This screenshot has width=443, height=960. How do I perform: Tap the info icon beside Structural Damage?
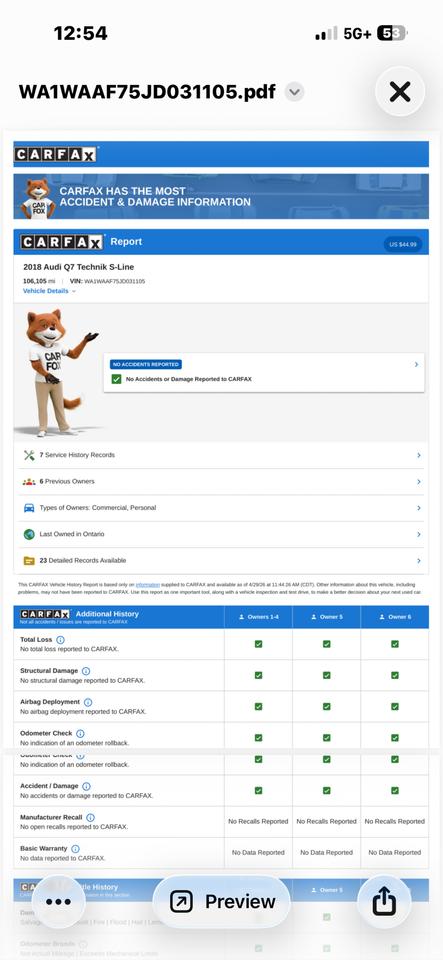click(86, 671)
